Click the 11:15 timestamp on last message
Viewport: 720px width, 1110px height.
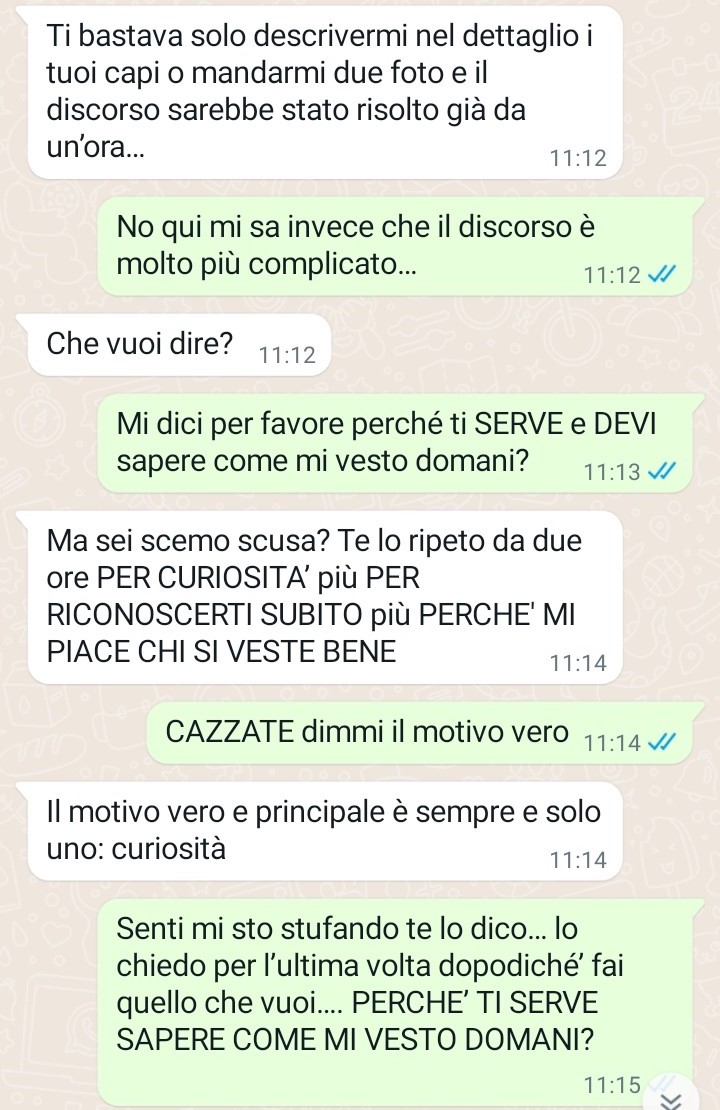tap(612, 1085)
